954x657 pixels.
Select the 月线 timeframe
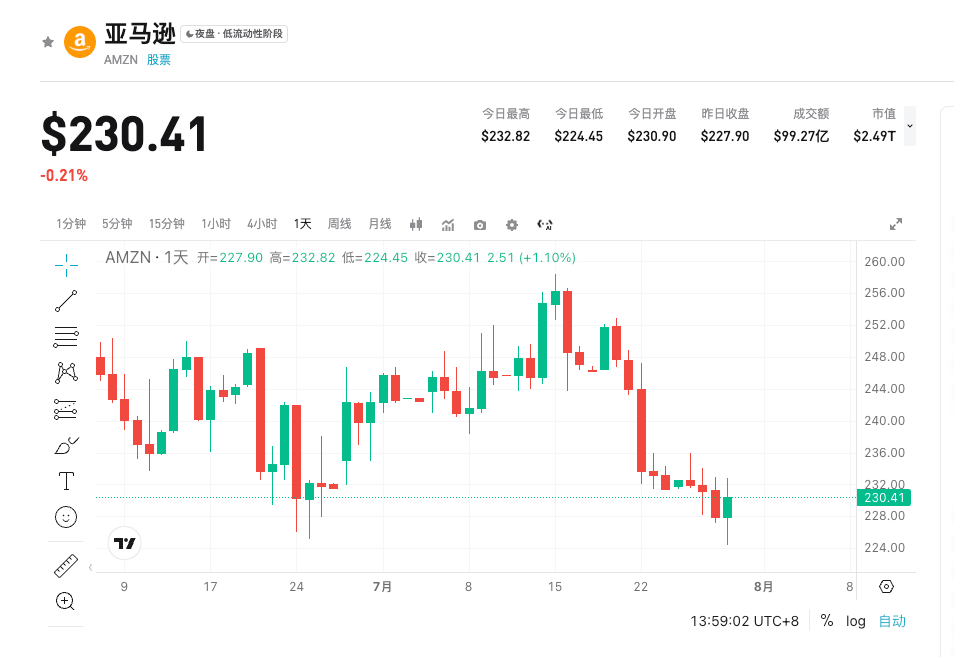coord(380,224)
